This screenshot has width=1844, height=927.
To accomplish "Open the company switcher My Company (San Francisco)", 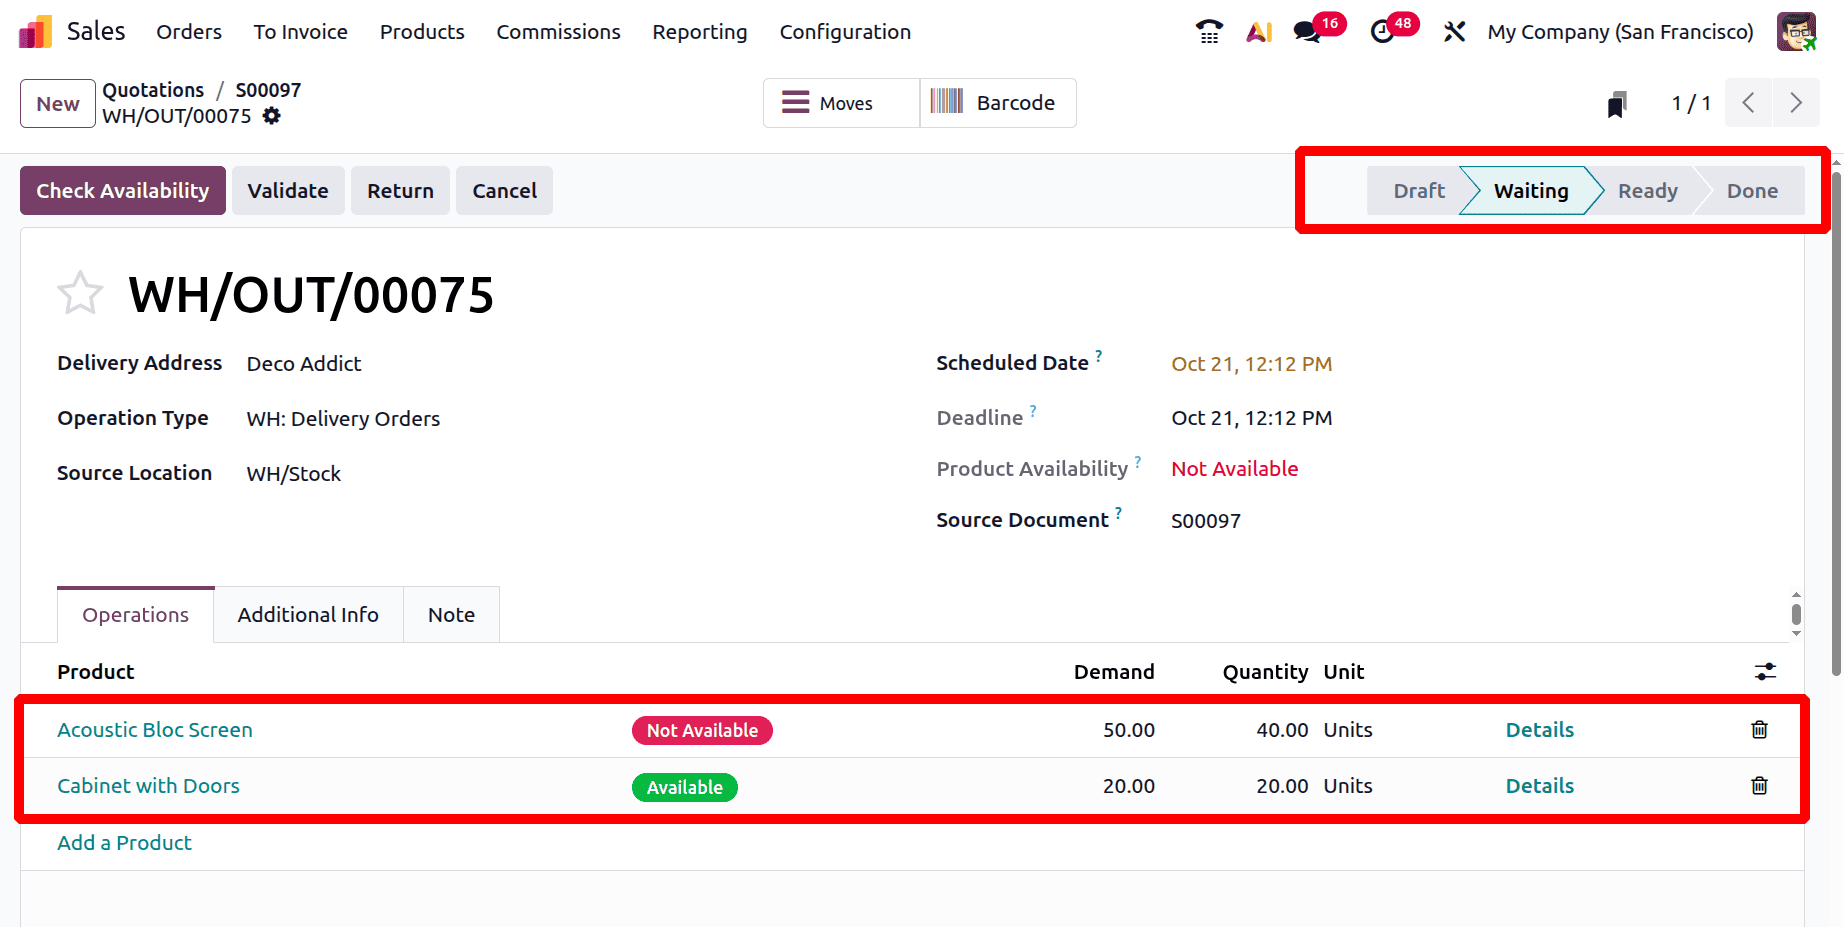I will 1620,32.
